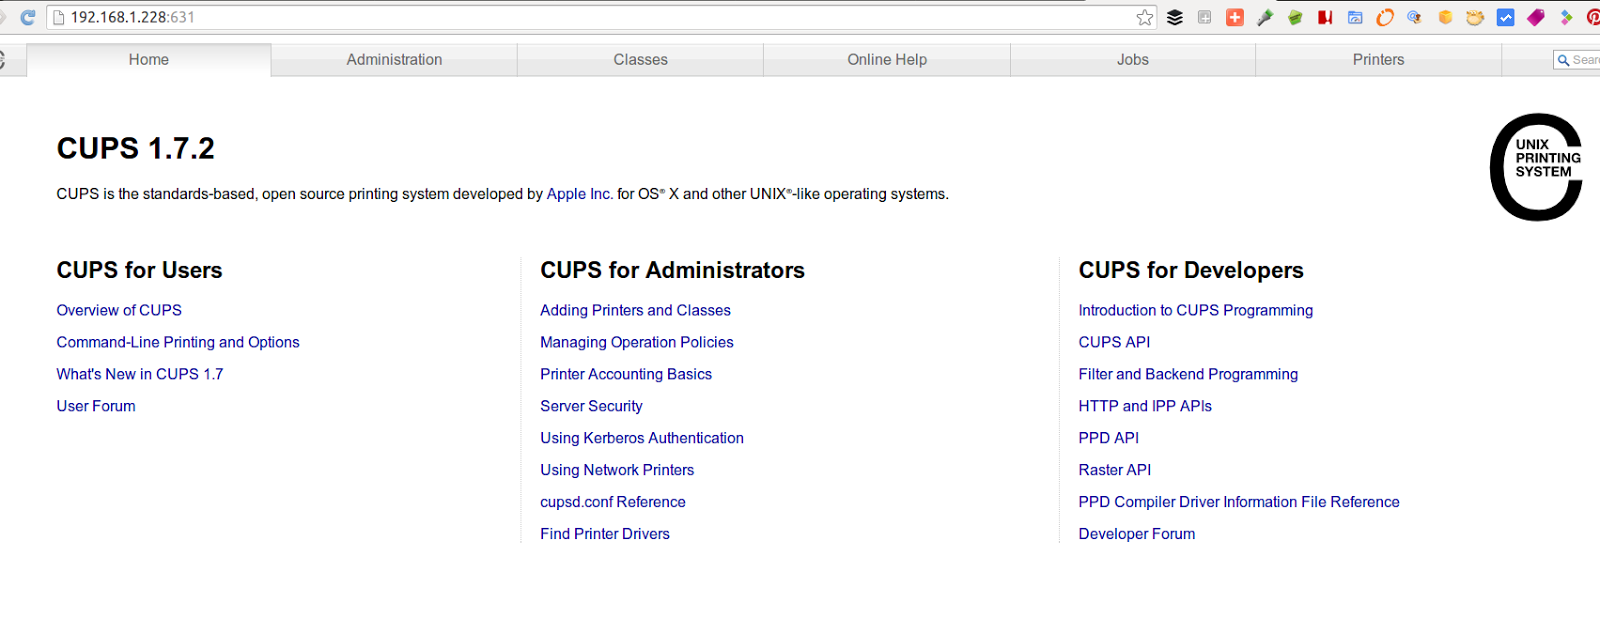This screenshot has height=634, width=1600.
Task: Click the UNIX Printing System logo
Action: pos(1536,167)
